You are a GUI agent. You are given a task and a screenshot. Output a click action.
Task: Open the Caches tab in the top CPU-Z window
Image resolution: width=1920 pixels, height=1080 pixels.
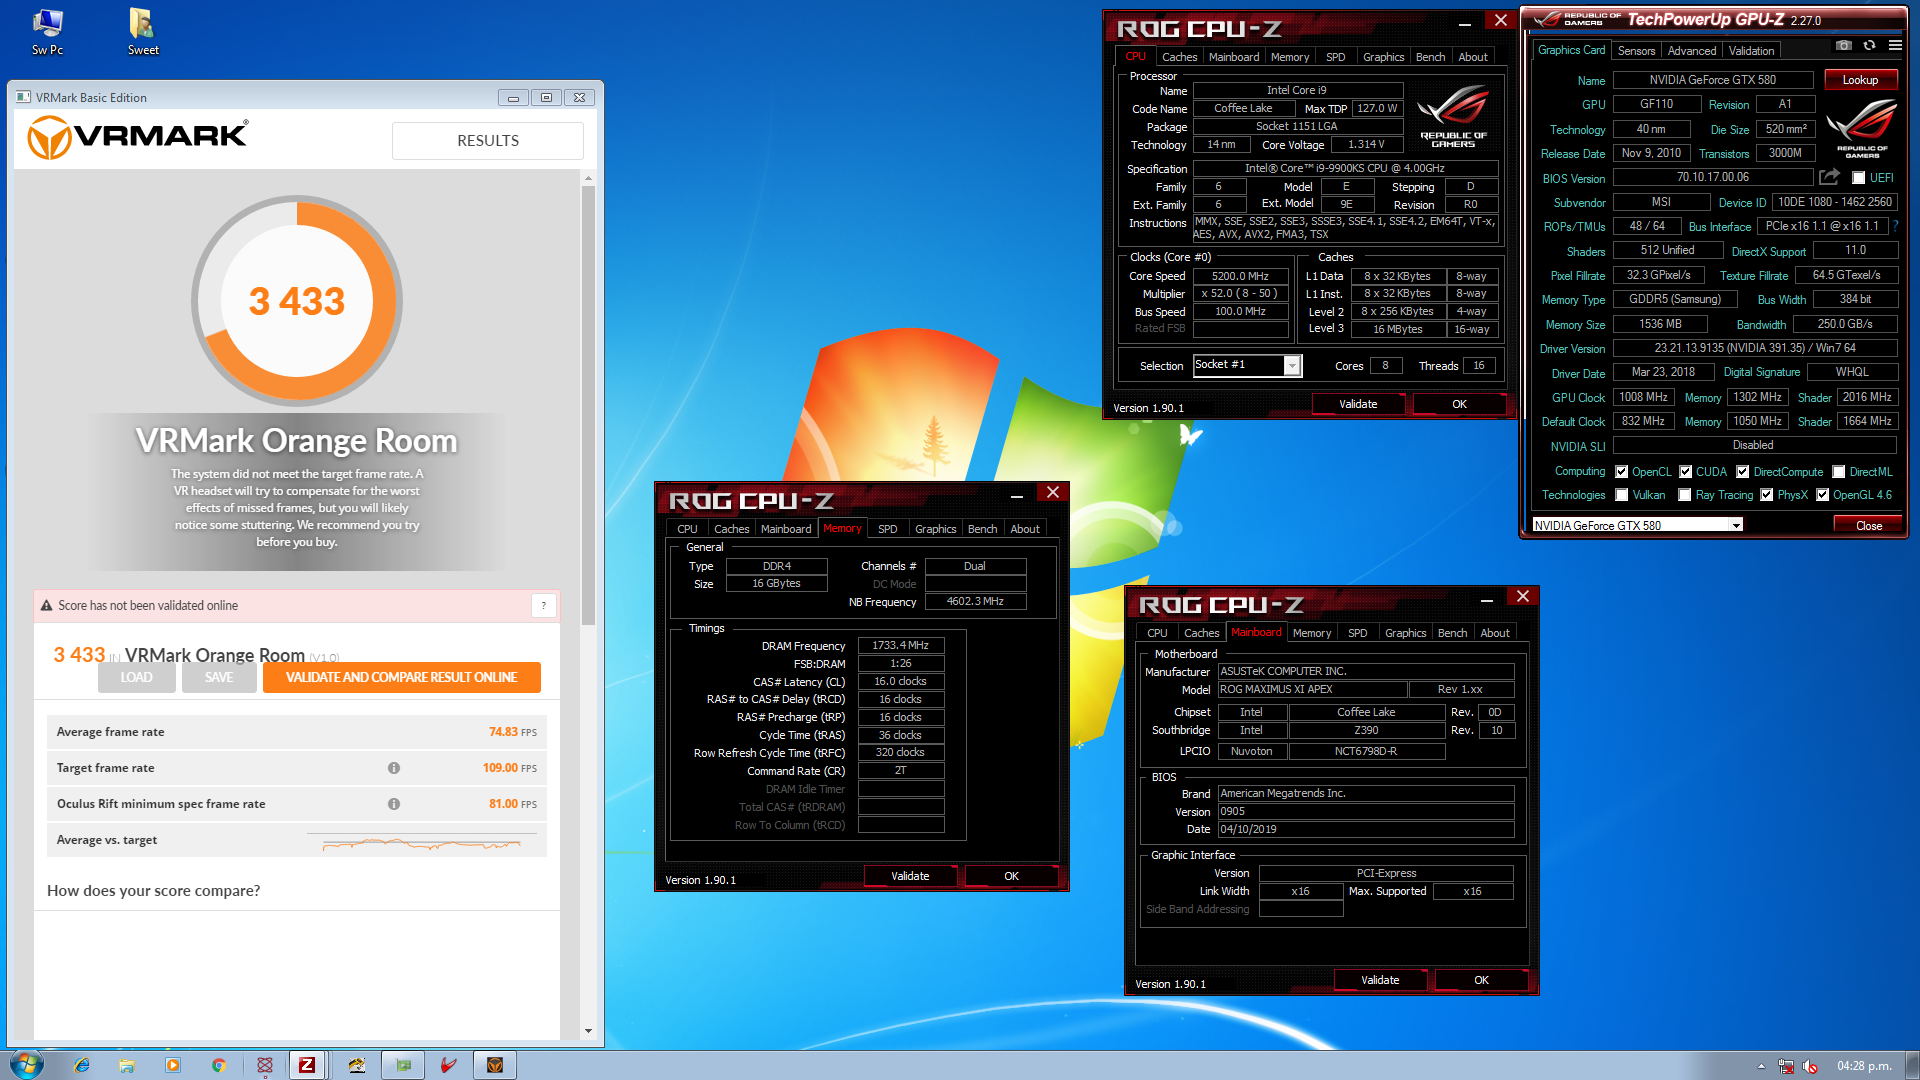(x=1179, y=57)
